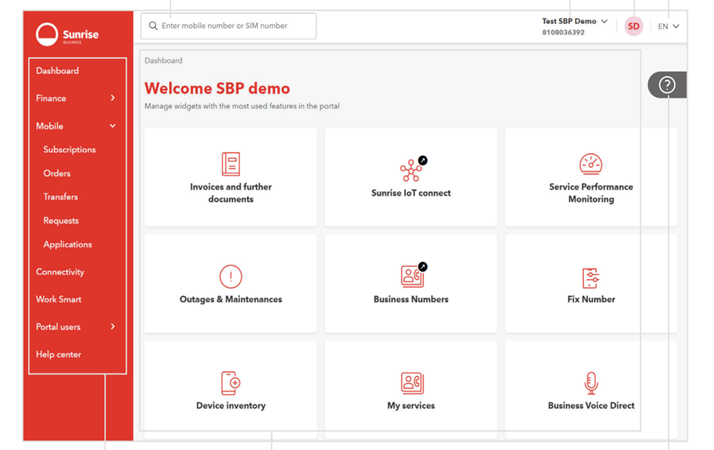Viewport: 714px width, 450px height.
Task: Click the SD user avatar
Action: point(633,26)
